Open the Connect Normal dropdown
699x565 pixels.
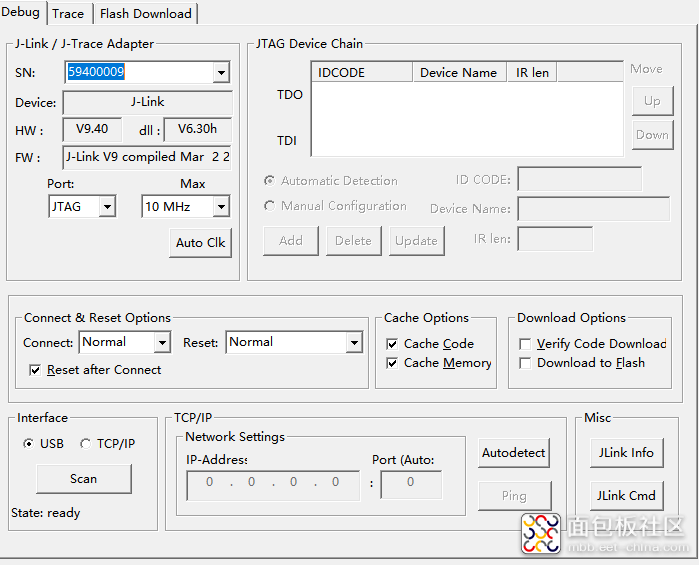[162, 342]
